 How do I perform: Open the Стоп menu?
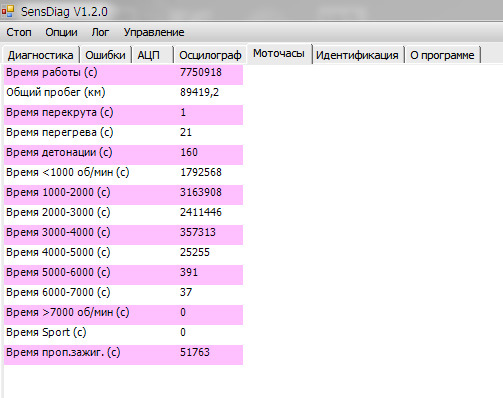pyautogui.click(x=19, y=32)
